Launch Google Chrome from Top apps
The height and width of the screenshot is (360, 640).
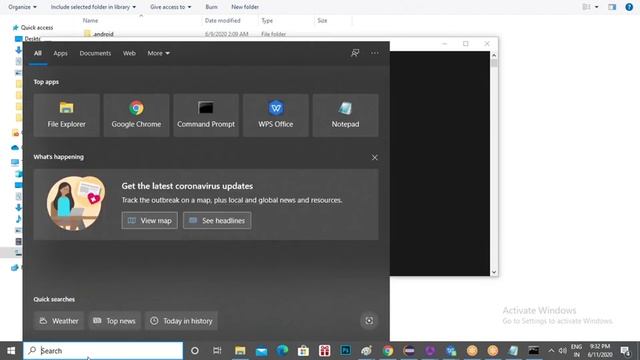(136, 115)
